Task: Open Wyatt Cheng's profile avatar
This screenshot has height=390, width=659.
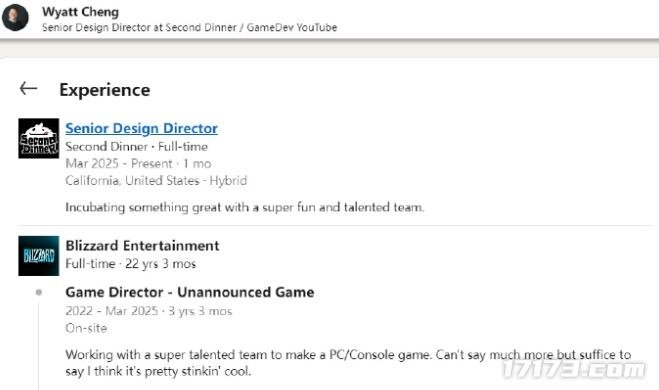Action: click(x=15, y=18)
